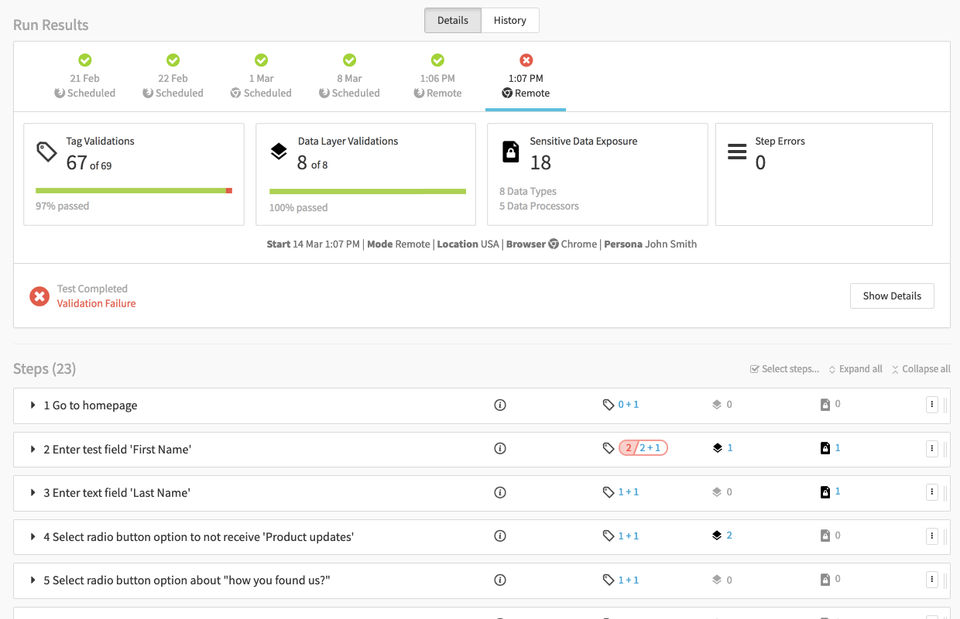The image size is (960, 619).
Task: Expand all steps
Action: click(x=855, y=369)
